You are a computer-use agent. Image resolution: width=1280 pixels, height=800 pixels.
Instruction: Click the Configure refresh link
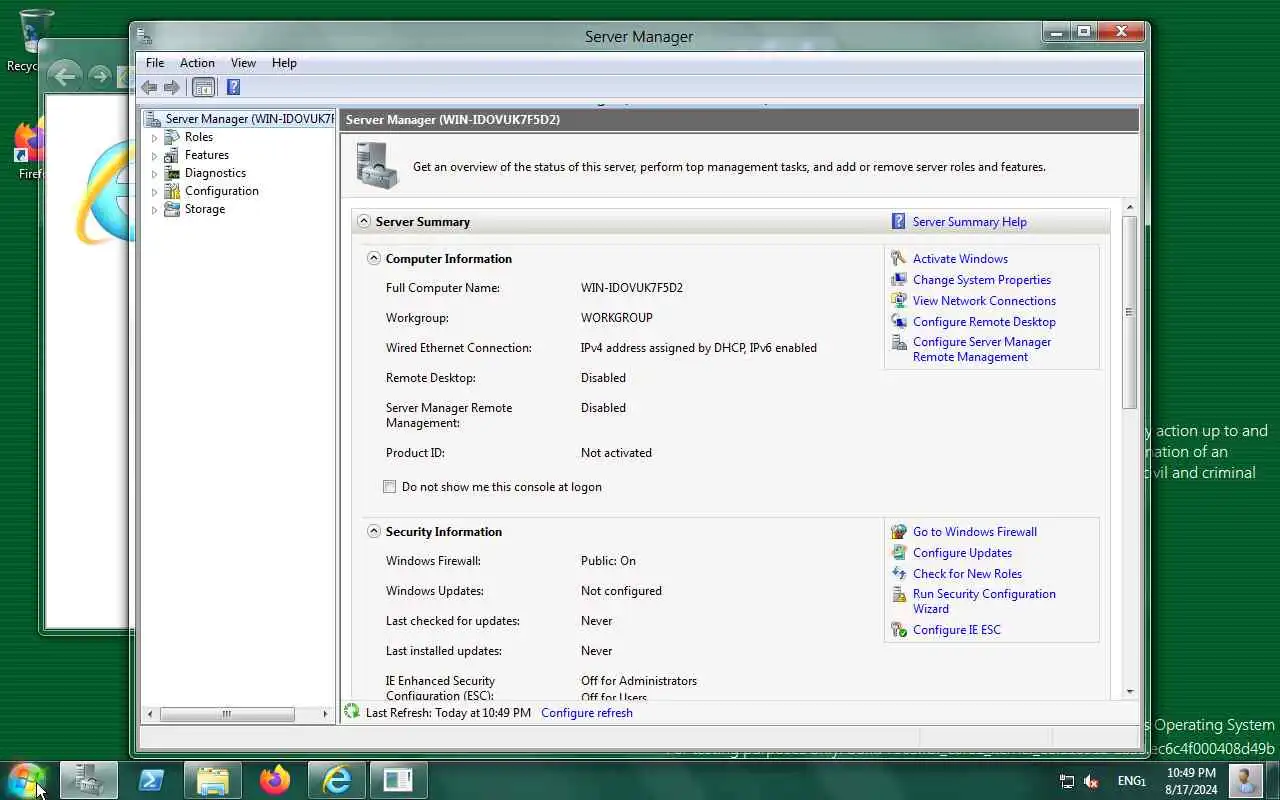587,713
